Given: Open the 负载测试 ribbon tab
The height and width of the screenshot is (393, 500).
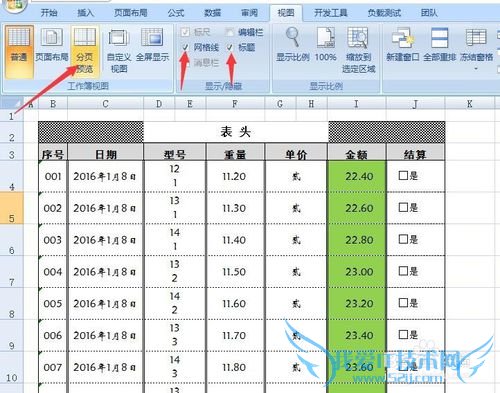Looking at the screenshot, I should click(x=384, y=13).
